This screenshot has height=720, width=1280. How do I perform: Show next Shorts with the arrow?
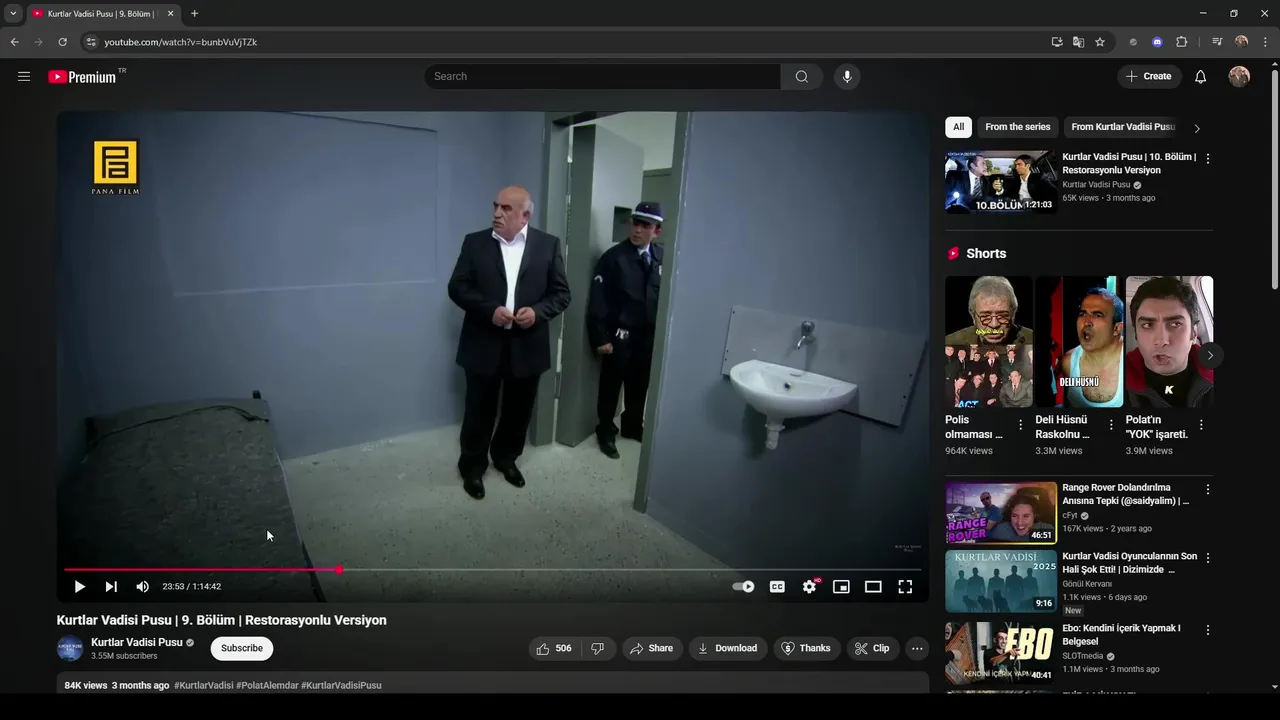[x=1210, y=356]
